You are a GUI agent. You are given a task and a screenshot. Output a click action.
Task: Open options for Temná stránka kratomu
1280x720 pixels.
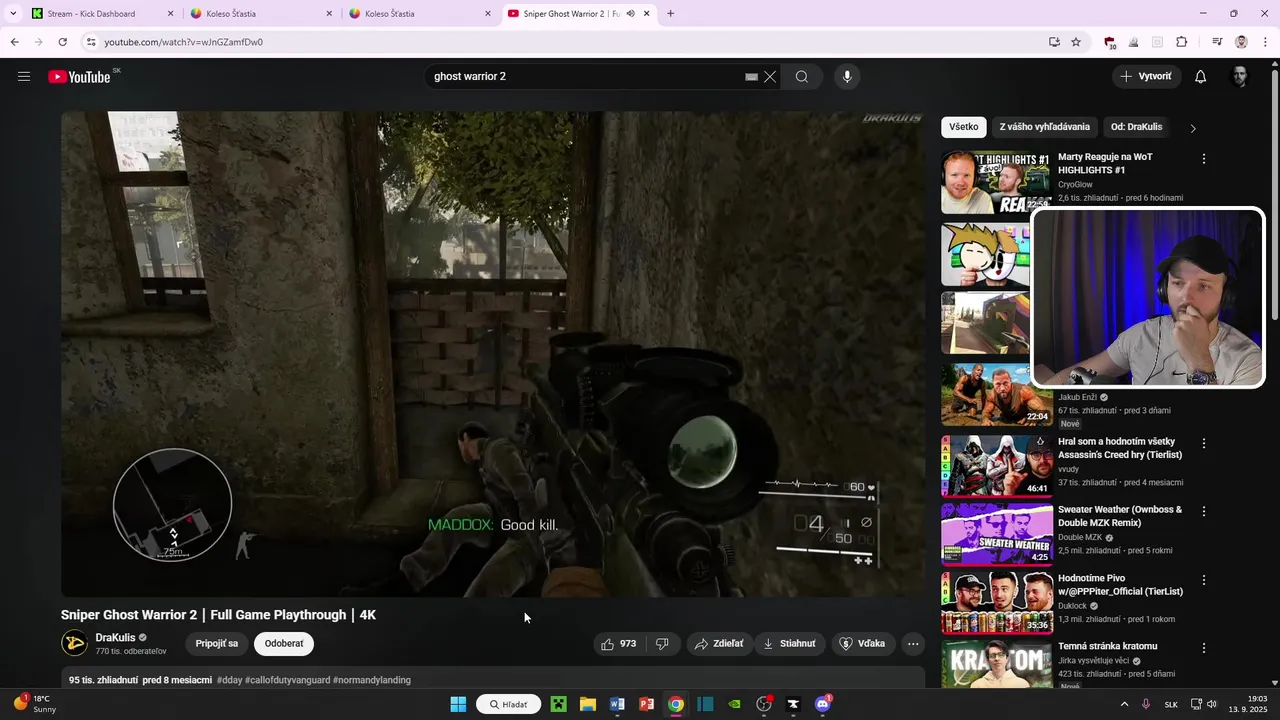pos(1204,648)
